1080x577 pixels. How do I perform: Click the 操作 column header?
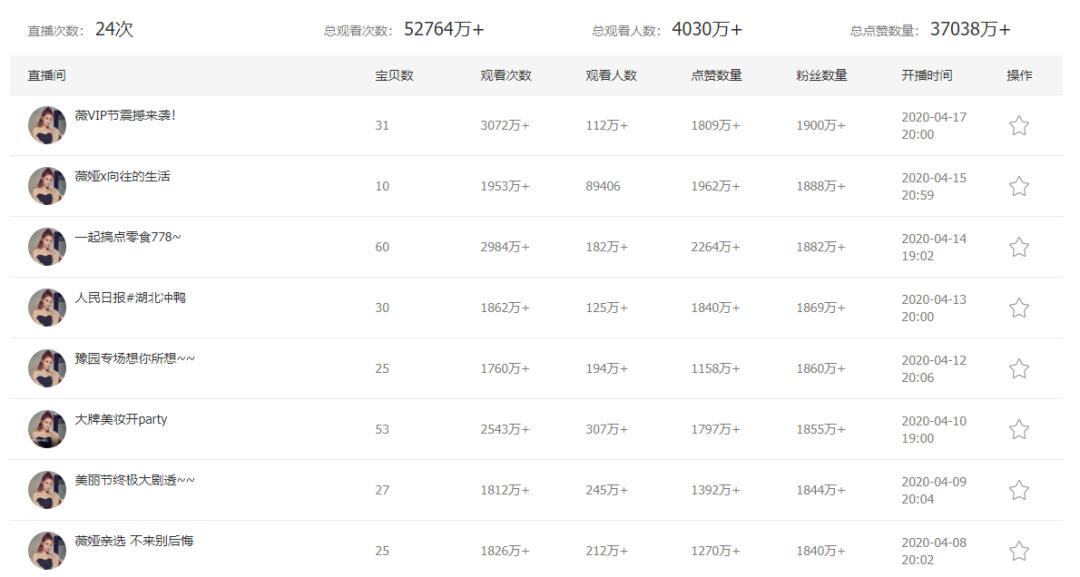[1019, 75]
